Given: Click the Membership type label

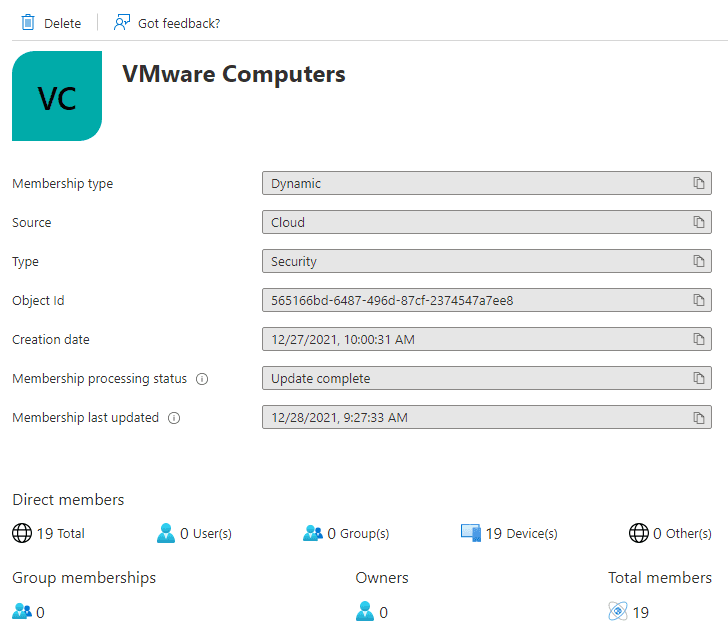Looking at the screenshot, I should (63, 183).
